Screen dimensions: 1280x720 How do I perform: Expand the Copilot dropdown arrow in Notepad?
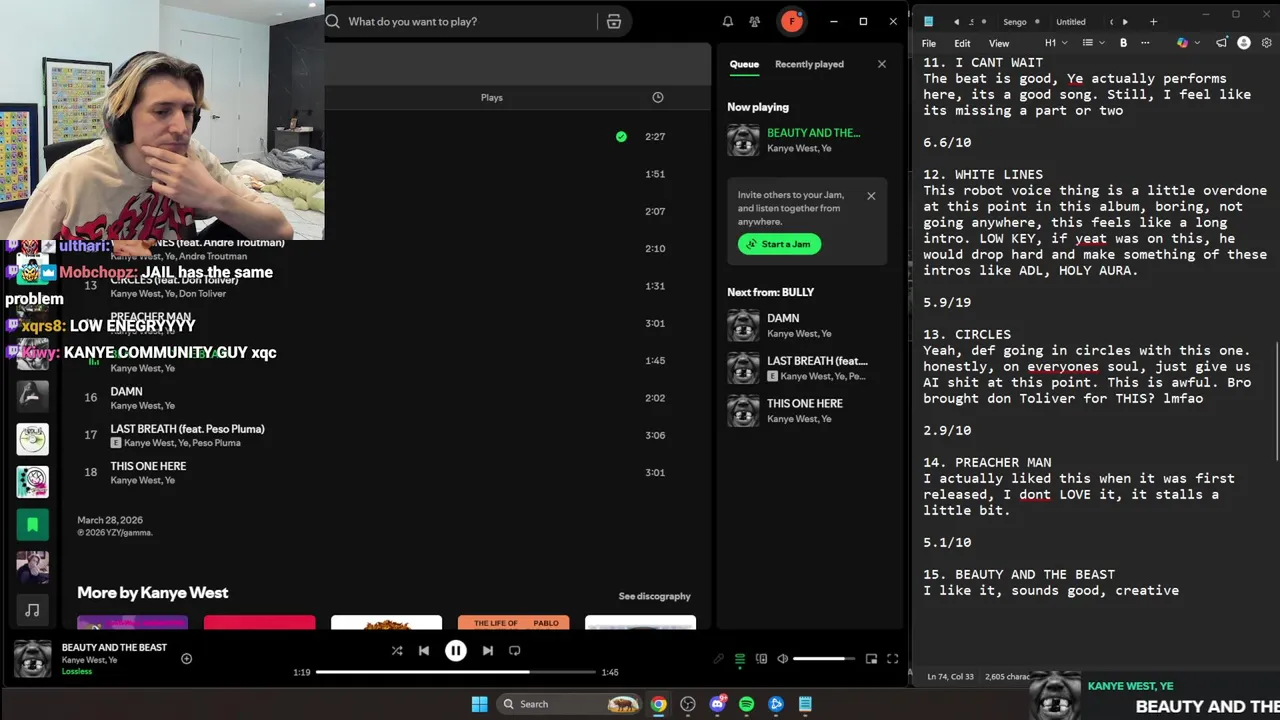point(1196,43)
